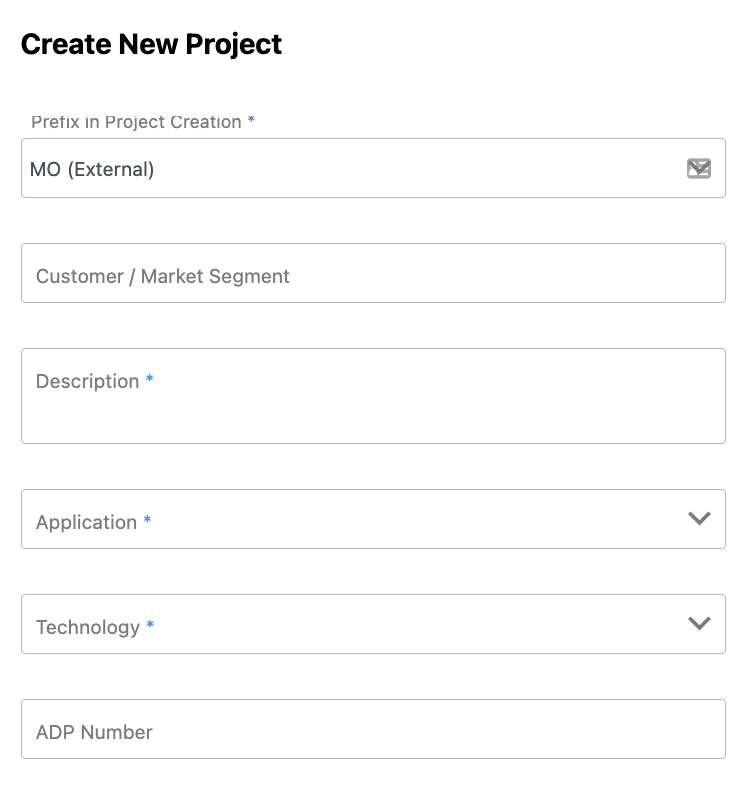Click the chevron icon in the Application field

pos(699,518)
